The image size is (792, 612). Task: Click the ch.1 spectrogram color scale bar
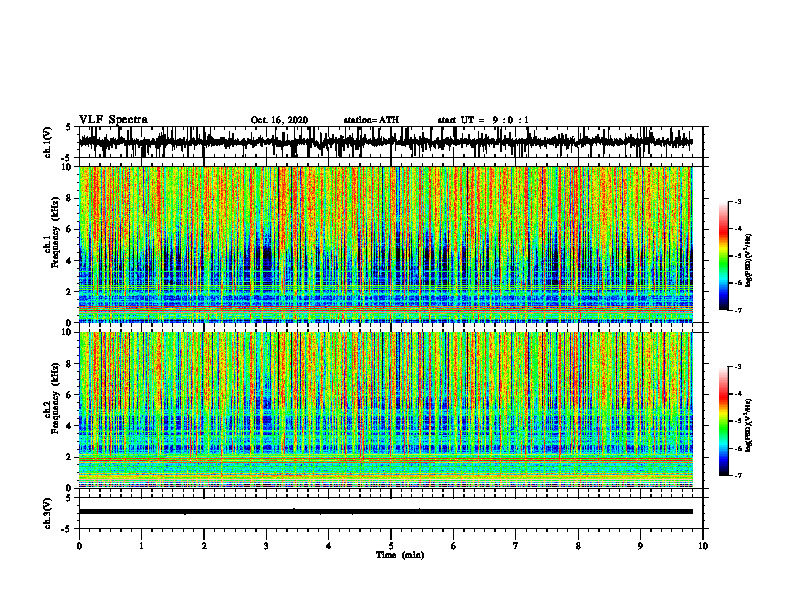pyautogui.click(x=724, y=256)
